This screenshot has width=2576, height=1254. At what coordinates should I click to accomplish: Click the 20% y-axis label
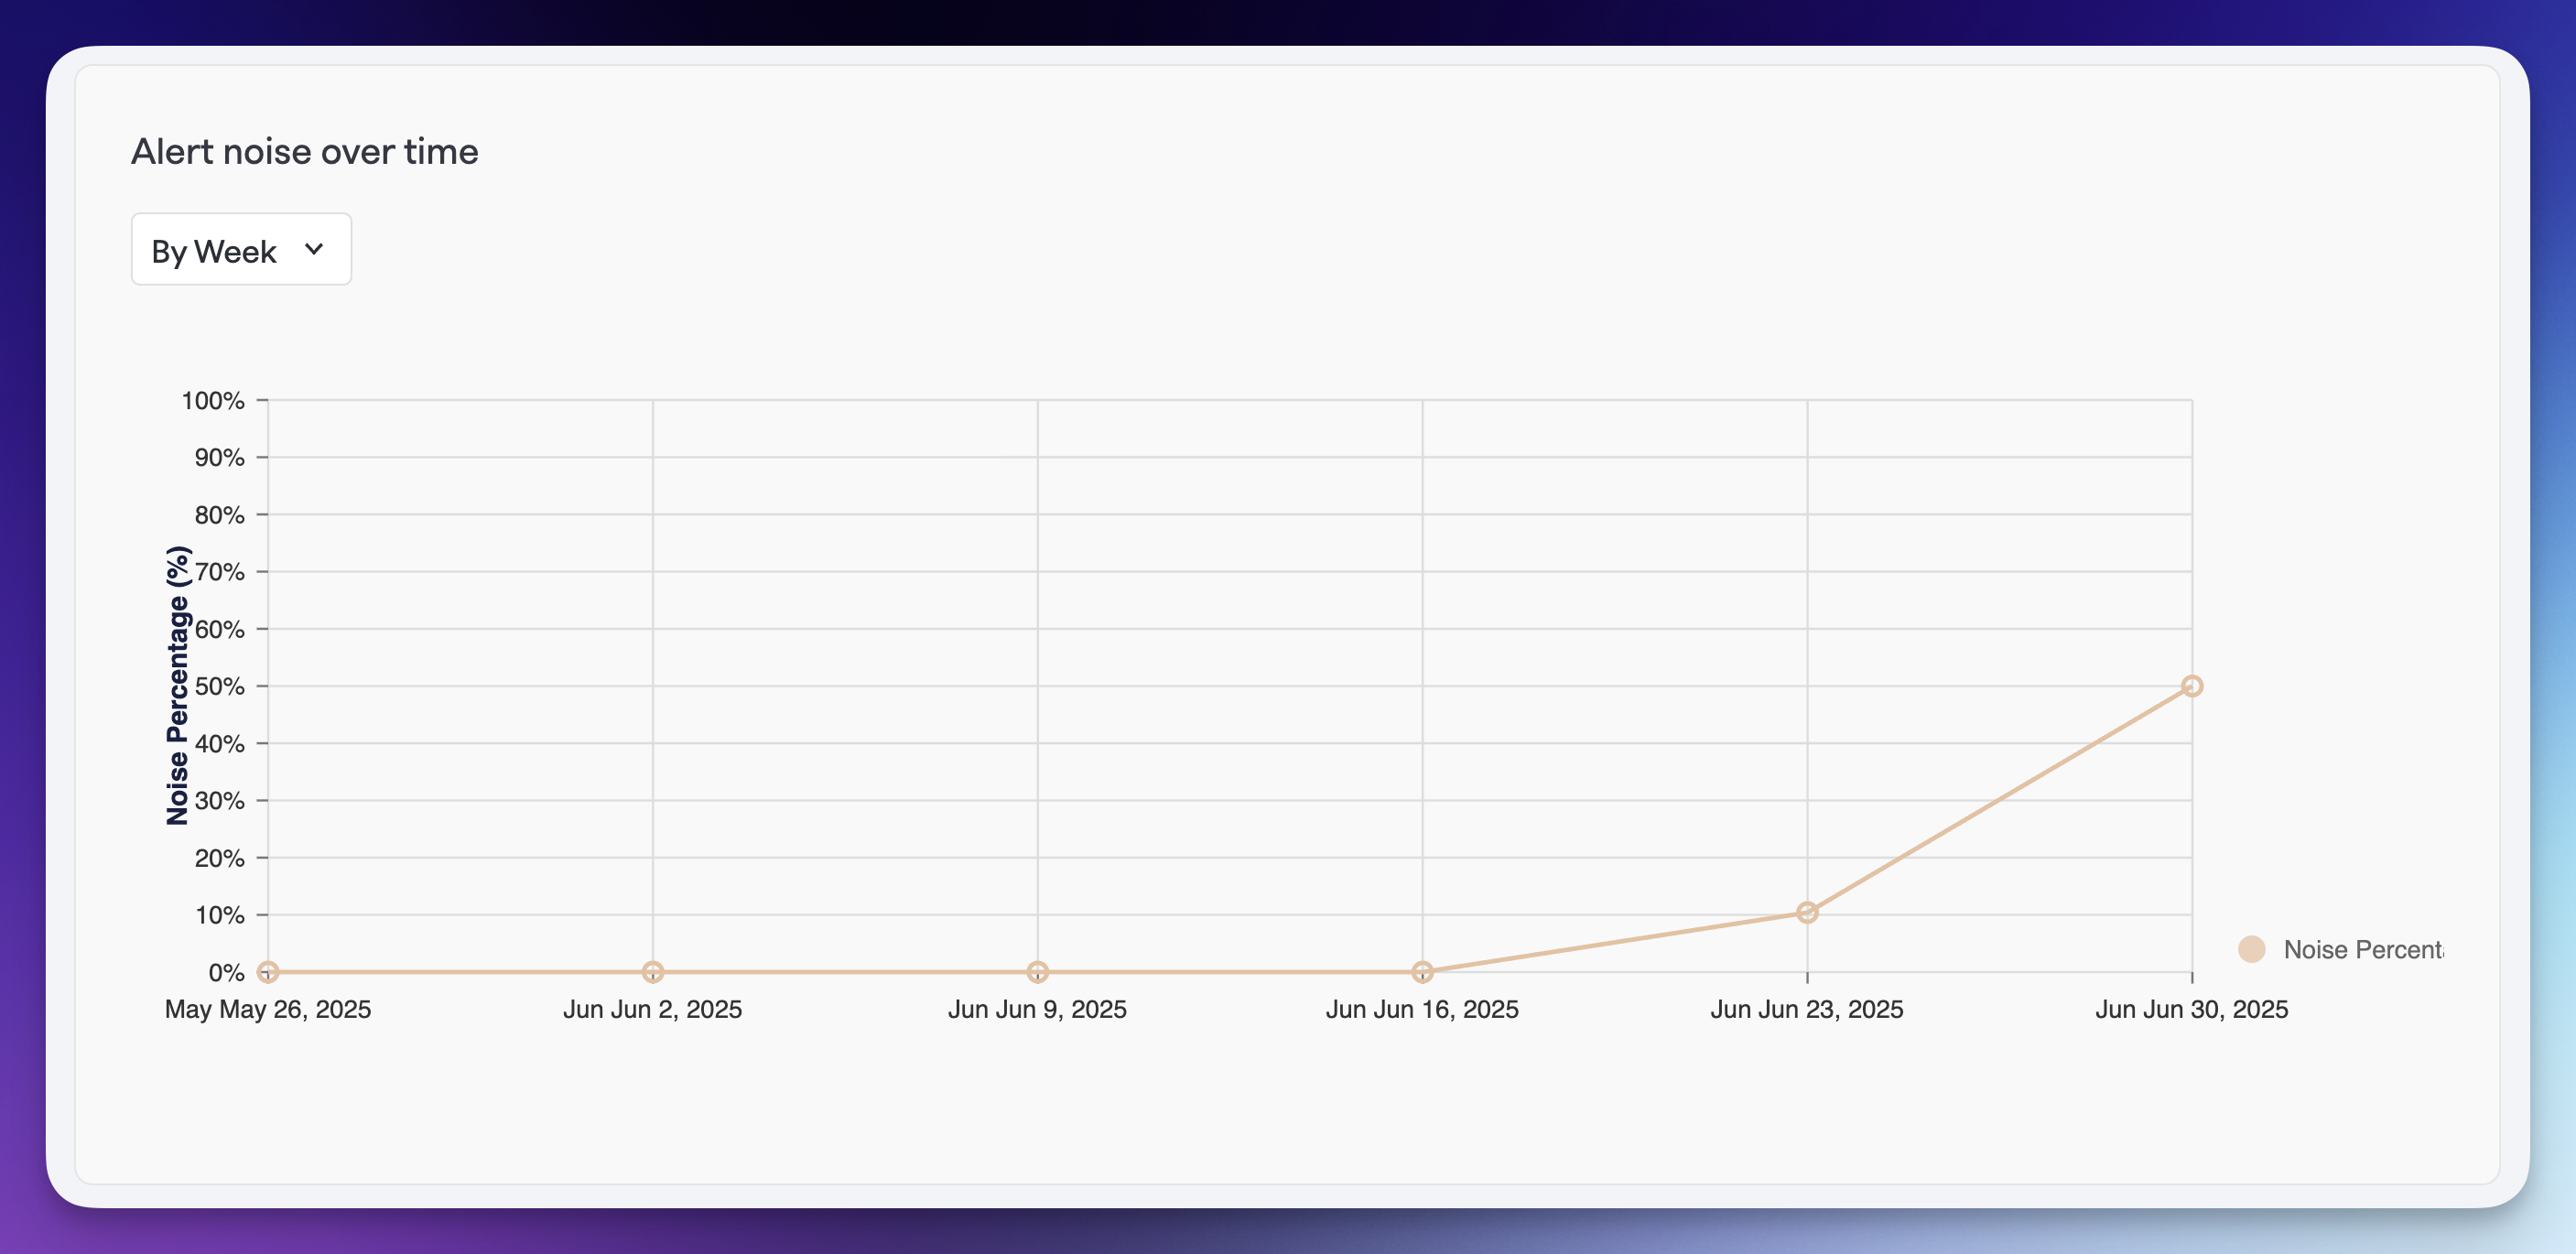pos(220,858)
